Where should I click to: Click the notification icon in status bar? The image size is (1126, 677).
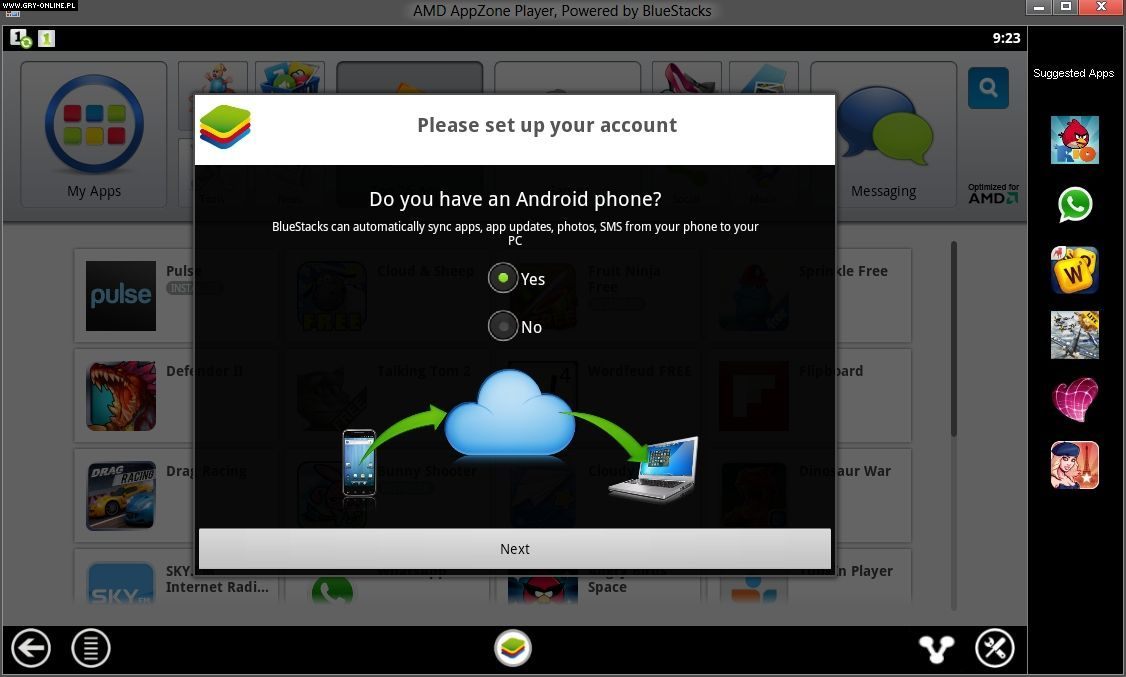pyautogui.click(x=21, y=38)
